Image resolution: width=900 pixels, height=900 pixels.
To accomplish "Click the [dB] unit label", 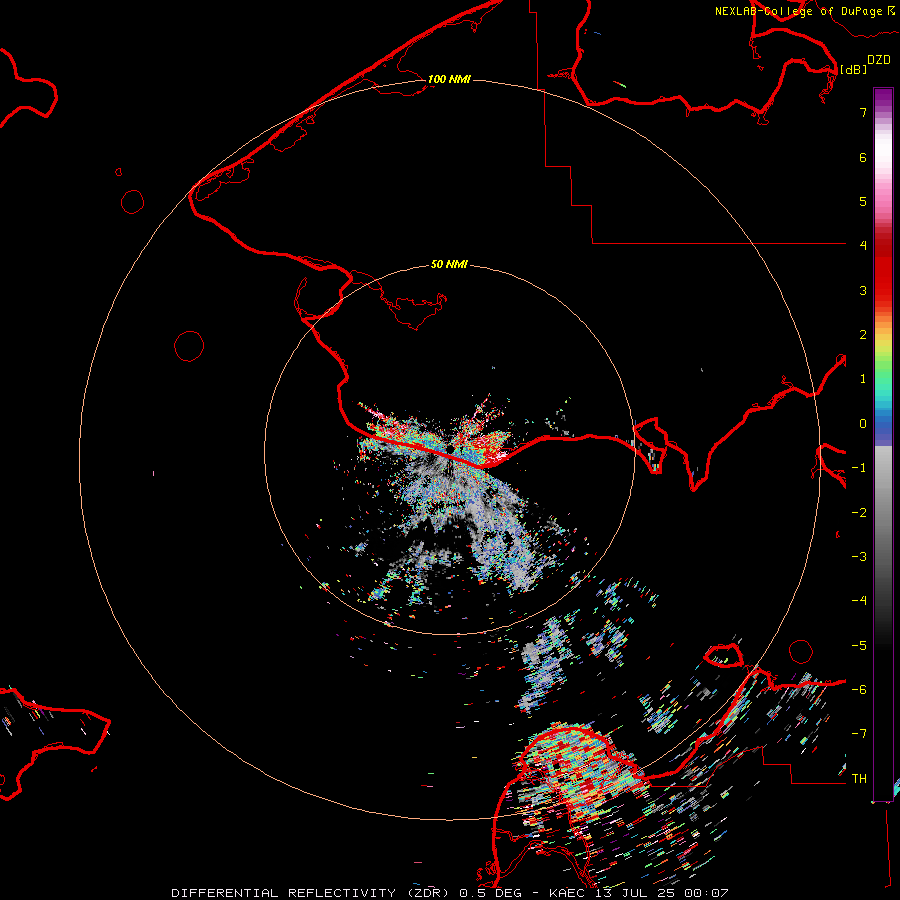I will tap(854, 69).
